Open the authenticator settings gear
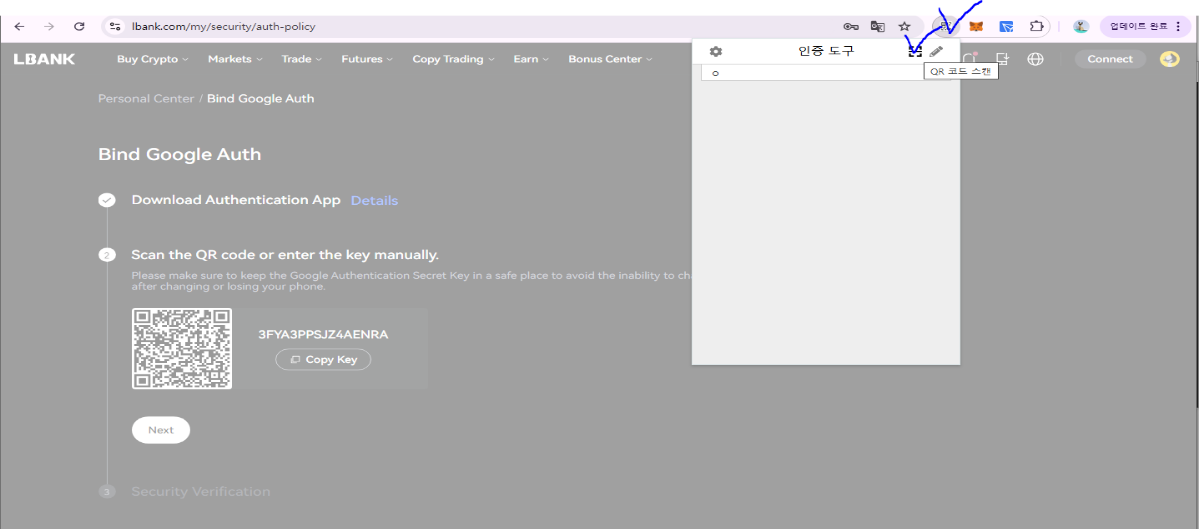The height and width of the screenshot is (529, 1199). tap(716, 51)
